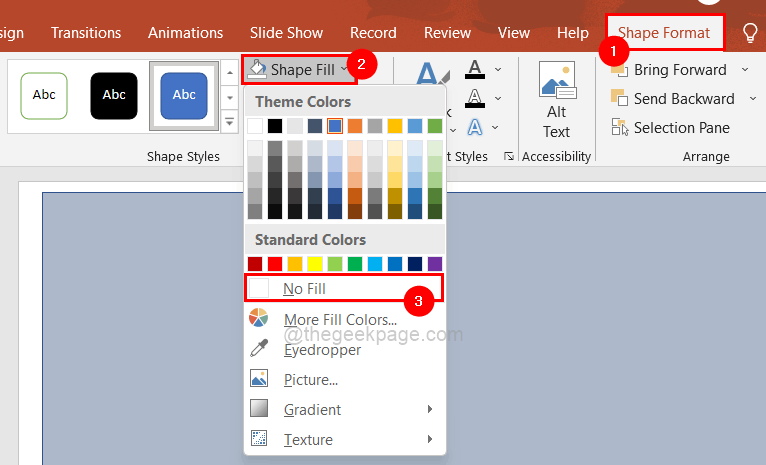Open More Fill Colors color wheel option

pos(340,320)
